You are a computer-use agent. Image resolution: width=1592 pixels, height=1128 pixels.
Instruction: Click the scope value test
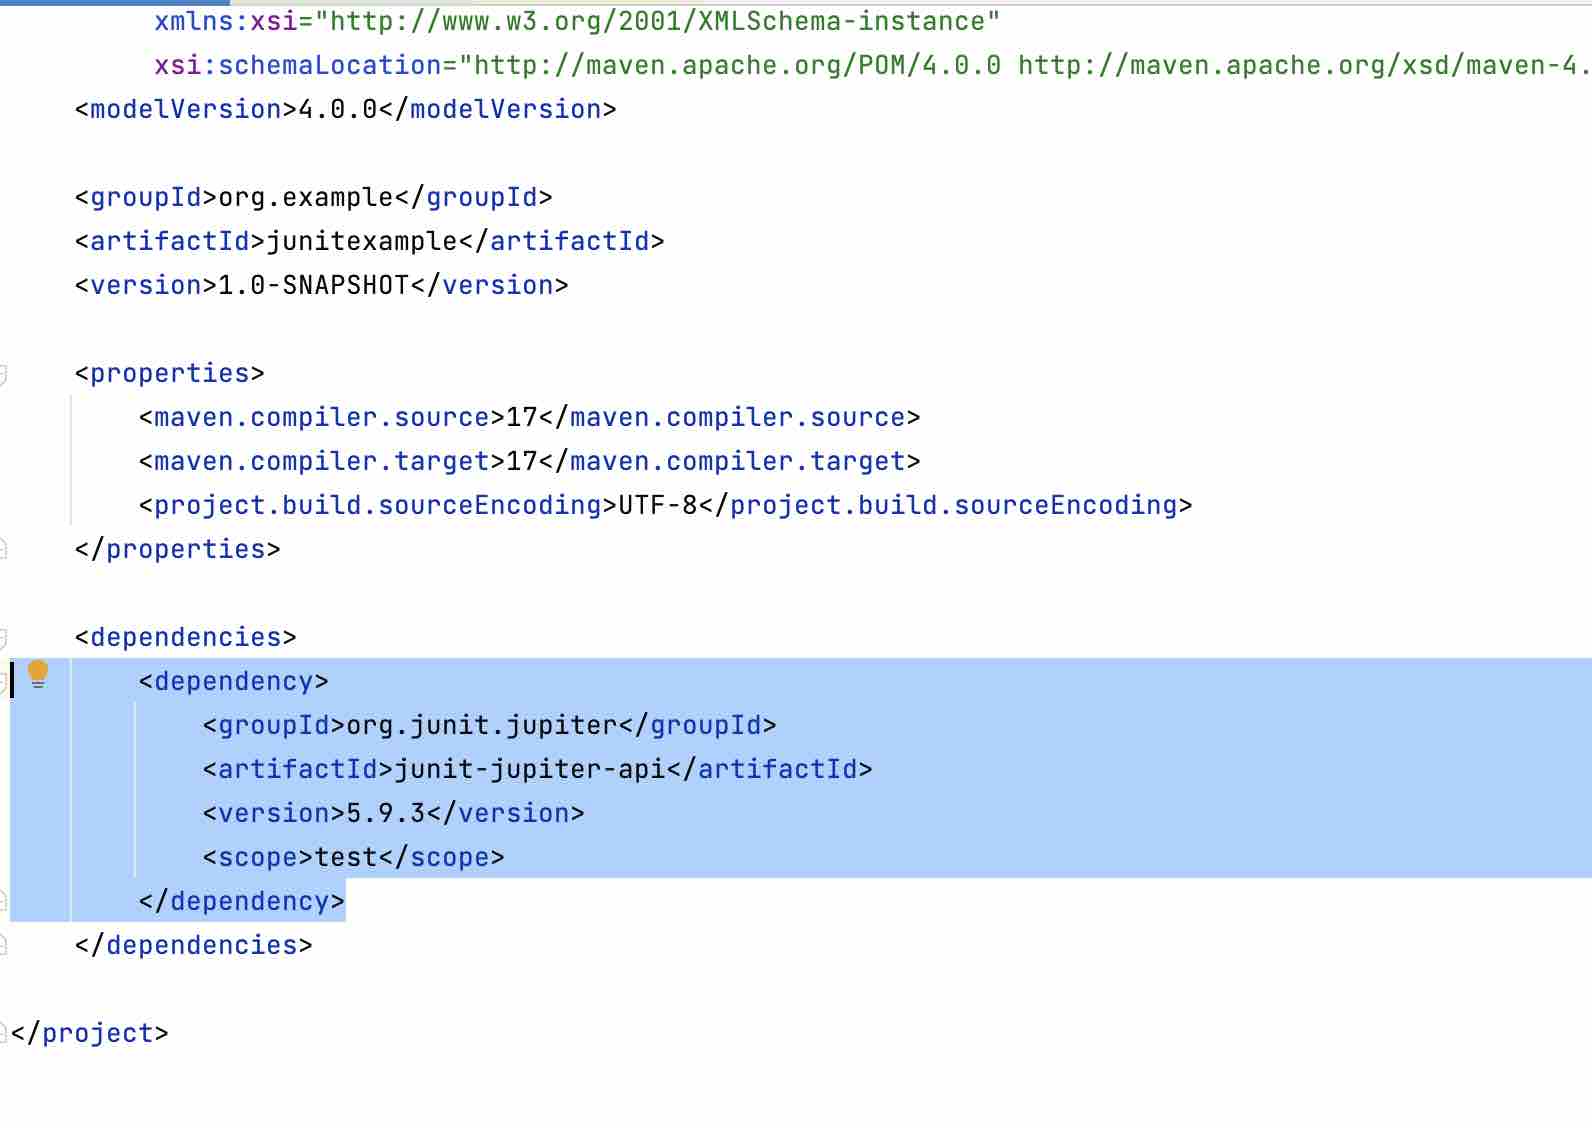pyautogui.click(x=346, y=857)
